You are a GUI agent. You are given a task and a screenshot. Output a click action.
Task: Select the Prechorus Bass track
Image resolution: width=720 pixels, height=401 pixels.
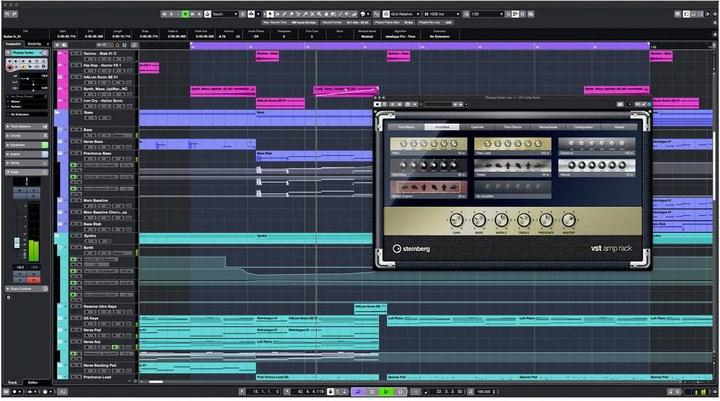tap(97, 153)
